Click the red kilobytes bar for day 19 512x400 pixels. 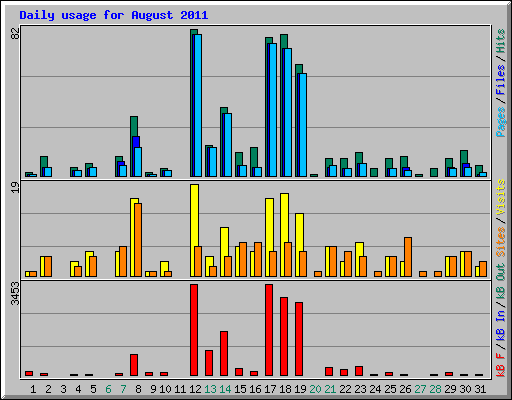299,339
